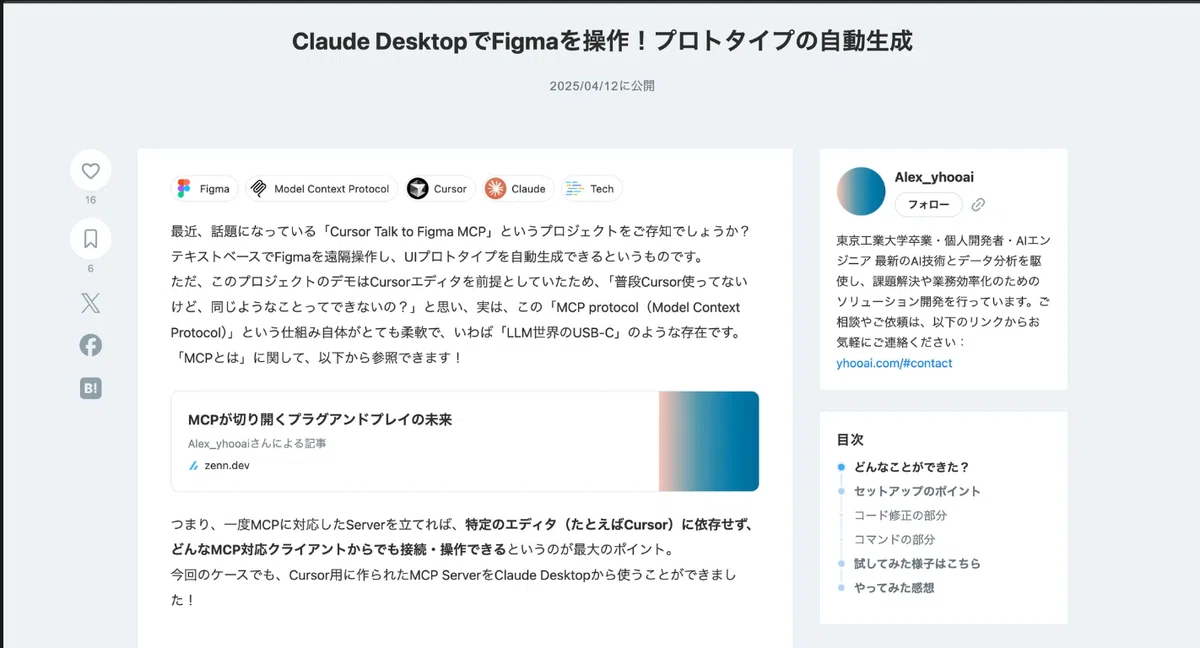The image size is (1200, 648).
Task: Follow Alex_yhooai with フォロー button
Action: tap(928, 205)
